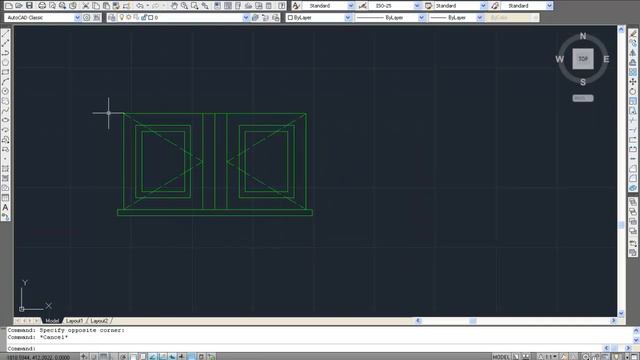This screenshot has height=360, width=640.
Task: Select the Line tool in the Draw toolbar
Action: pyautogui.click(x=5, y=33)
